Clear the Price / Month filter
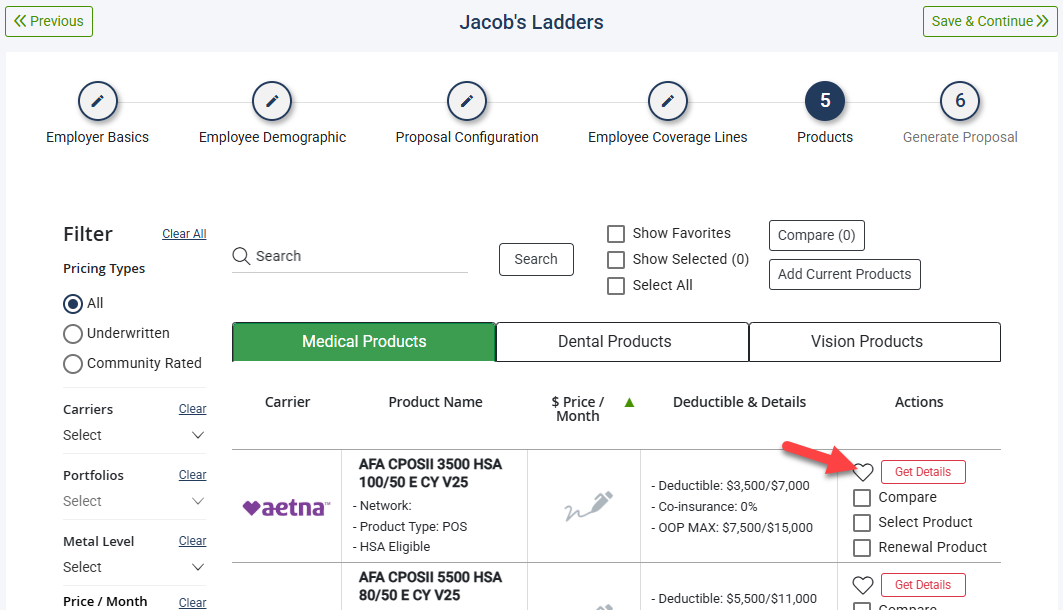Image resolution: width=1063 pixels, height=610 pixels. 193,603
